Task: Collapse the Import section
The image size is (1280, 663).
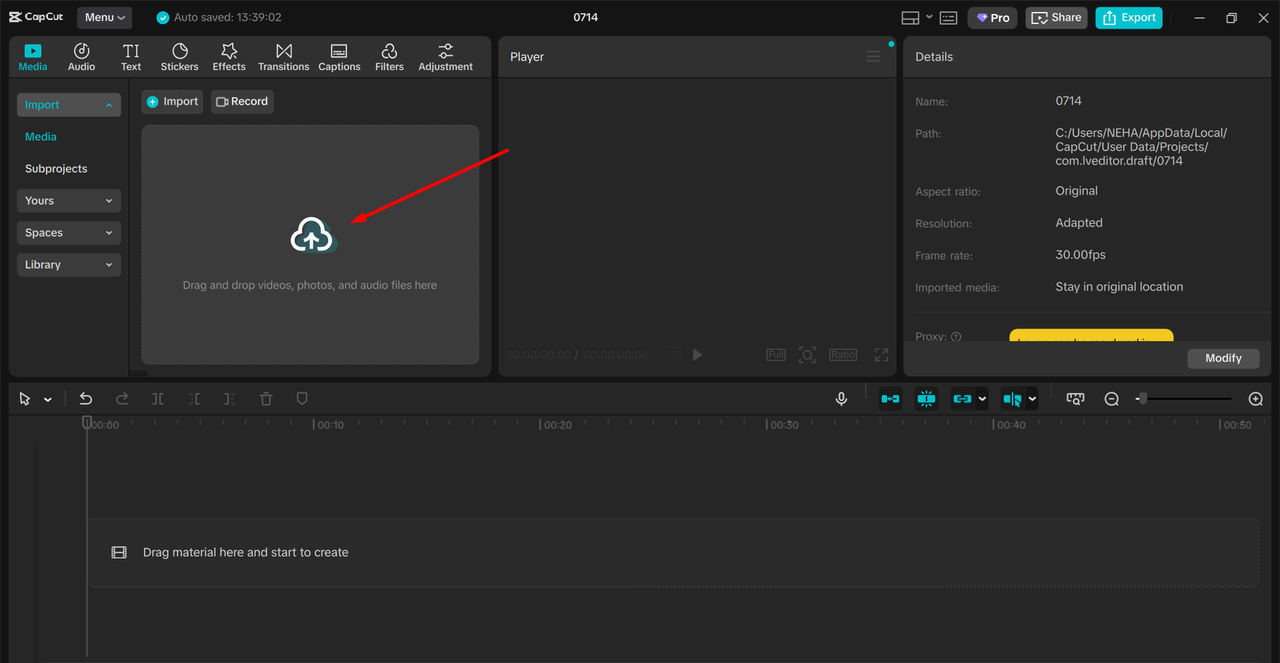Action: pos(69,105)
